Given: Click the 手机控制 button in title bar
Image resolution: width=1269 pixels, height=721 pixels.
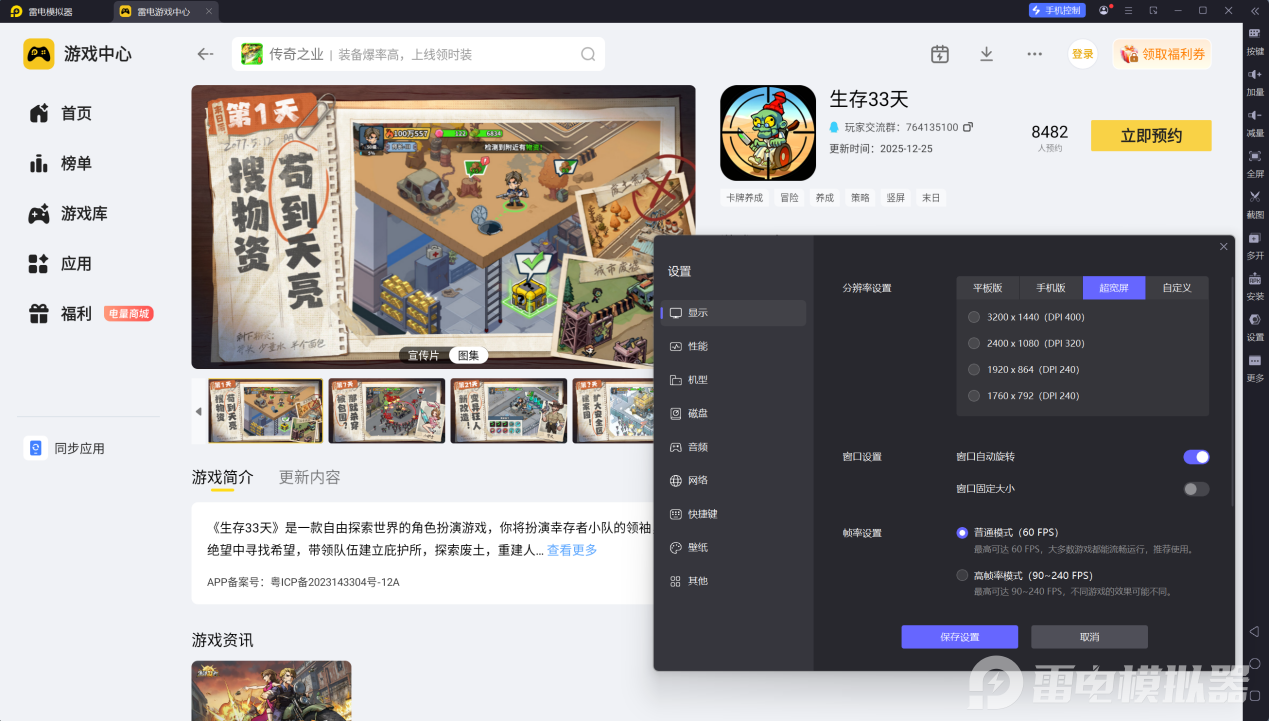Looking at the screenshot, I should [1056, 10].
